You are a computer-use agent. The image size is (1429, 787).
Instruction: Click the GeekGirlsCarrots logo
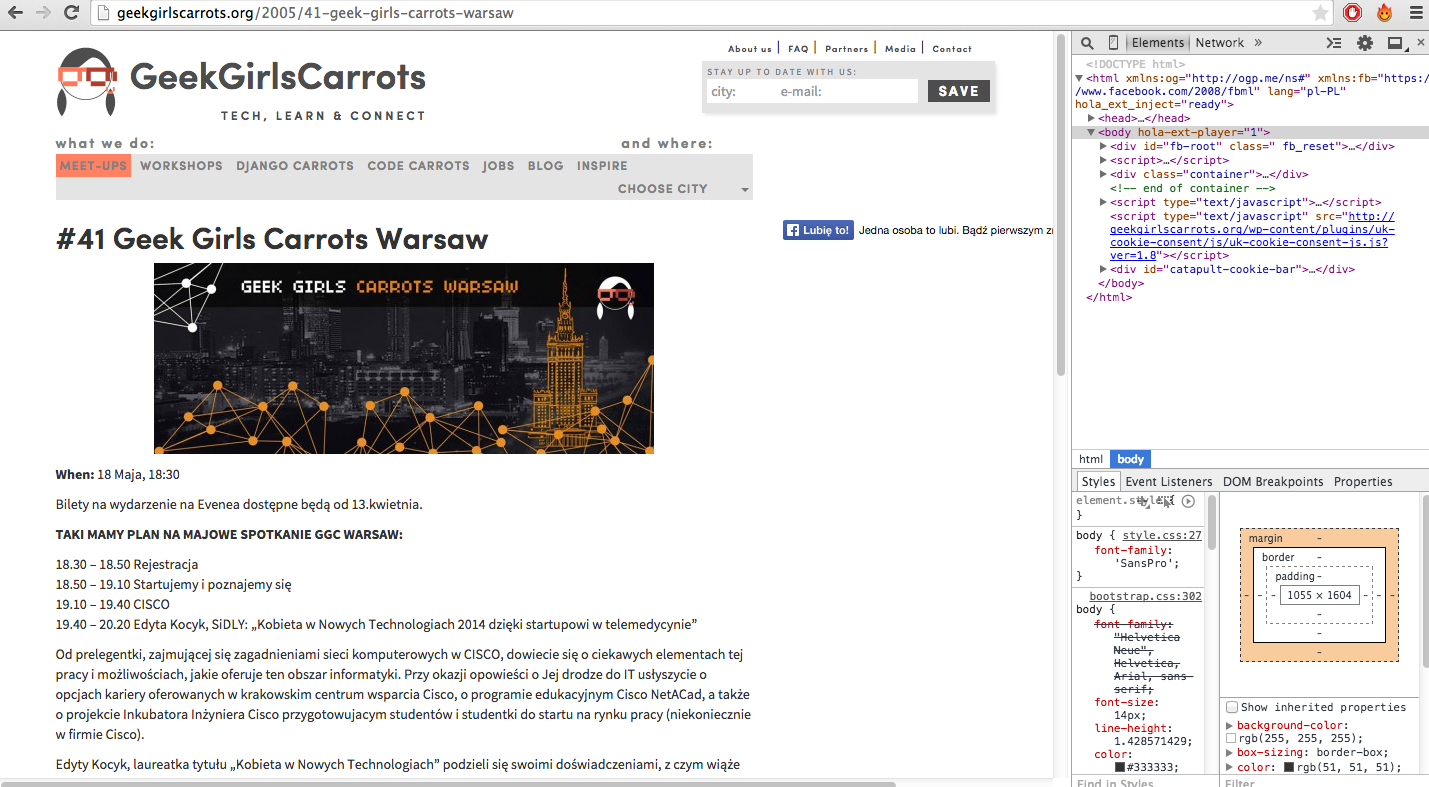click(x=241, y=82)
